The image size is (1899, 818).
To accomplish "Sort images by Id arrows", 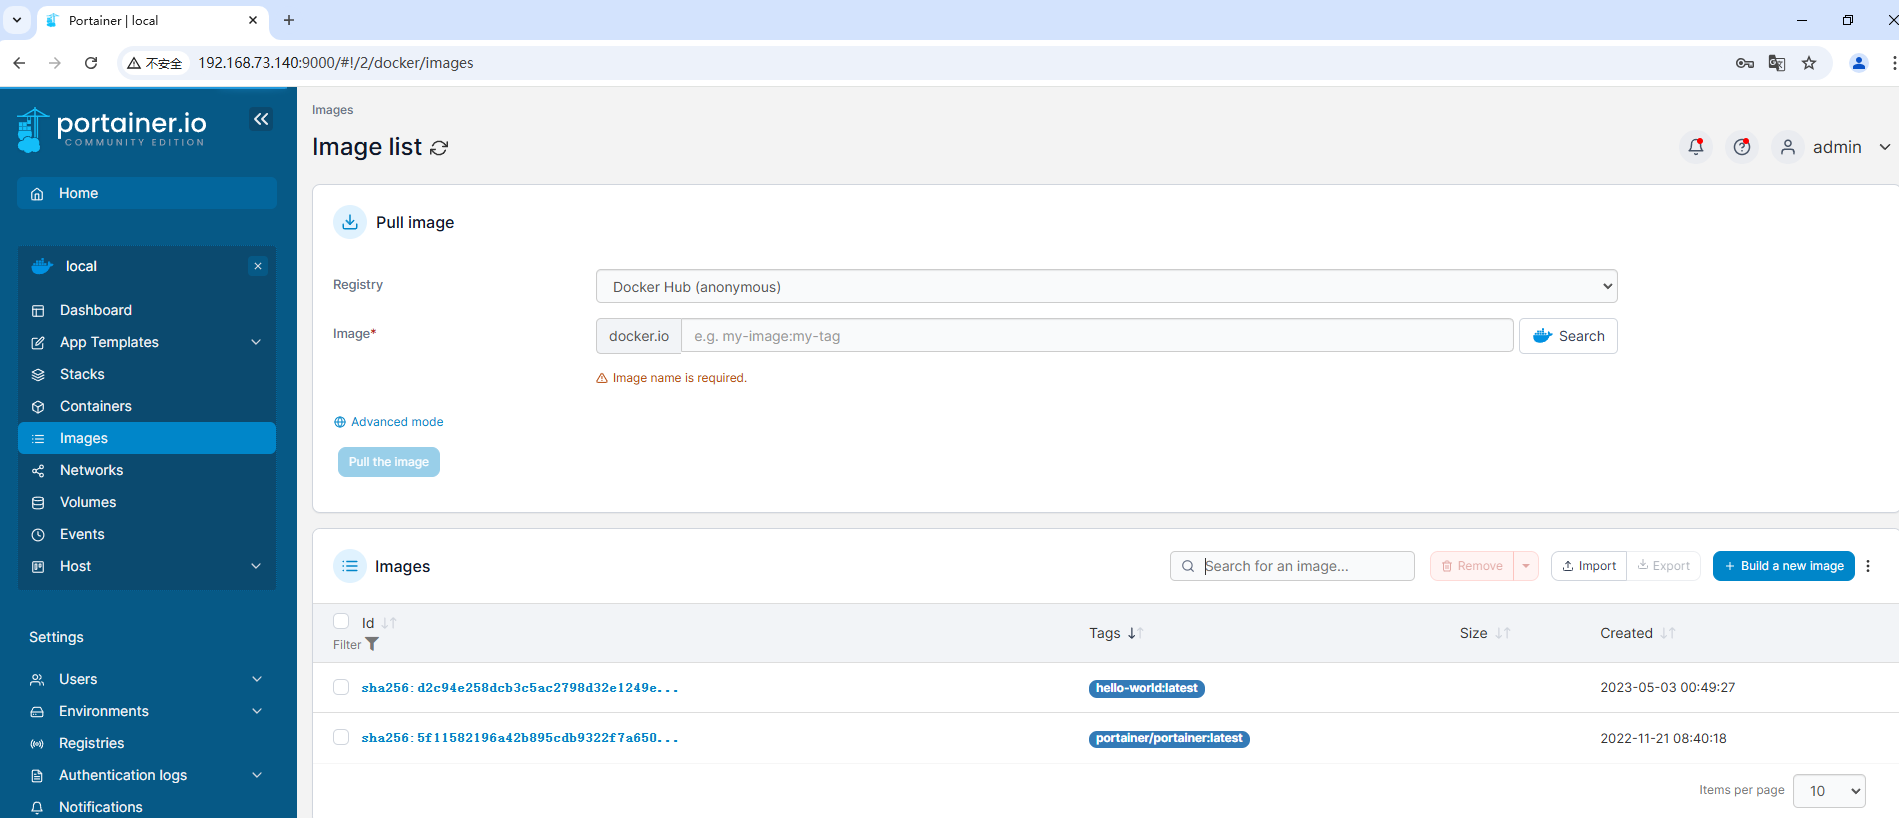I will 389,623.
